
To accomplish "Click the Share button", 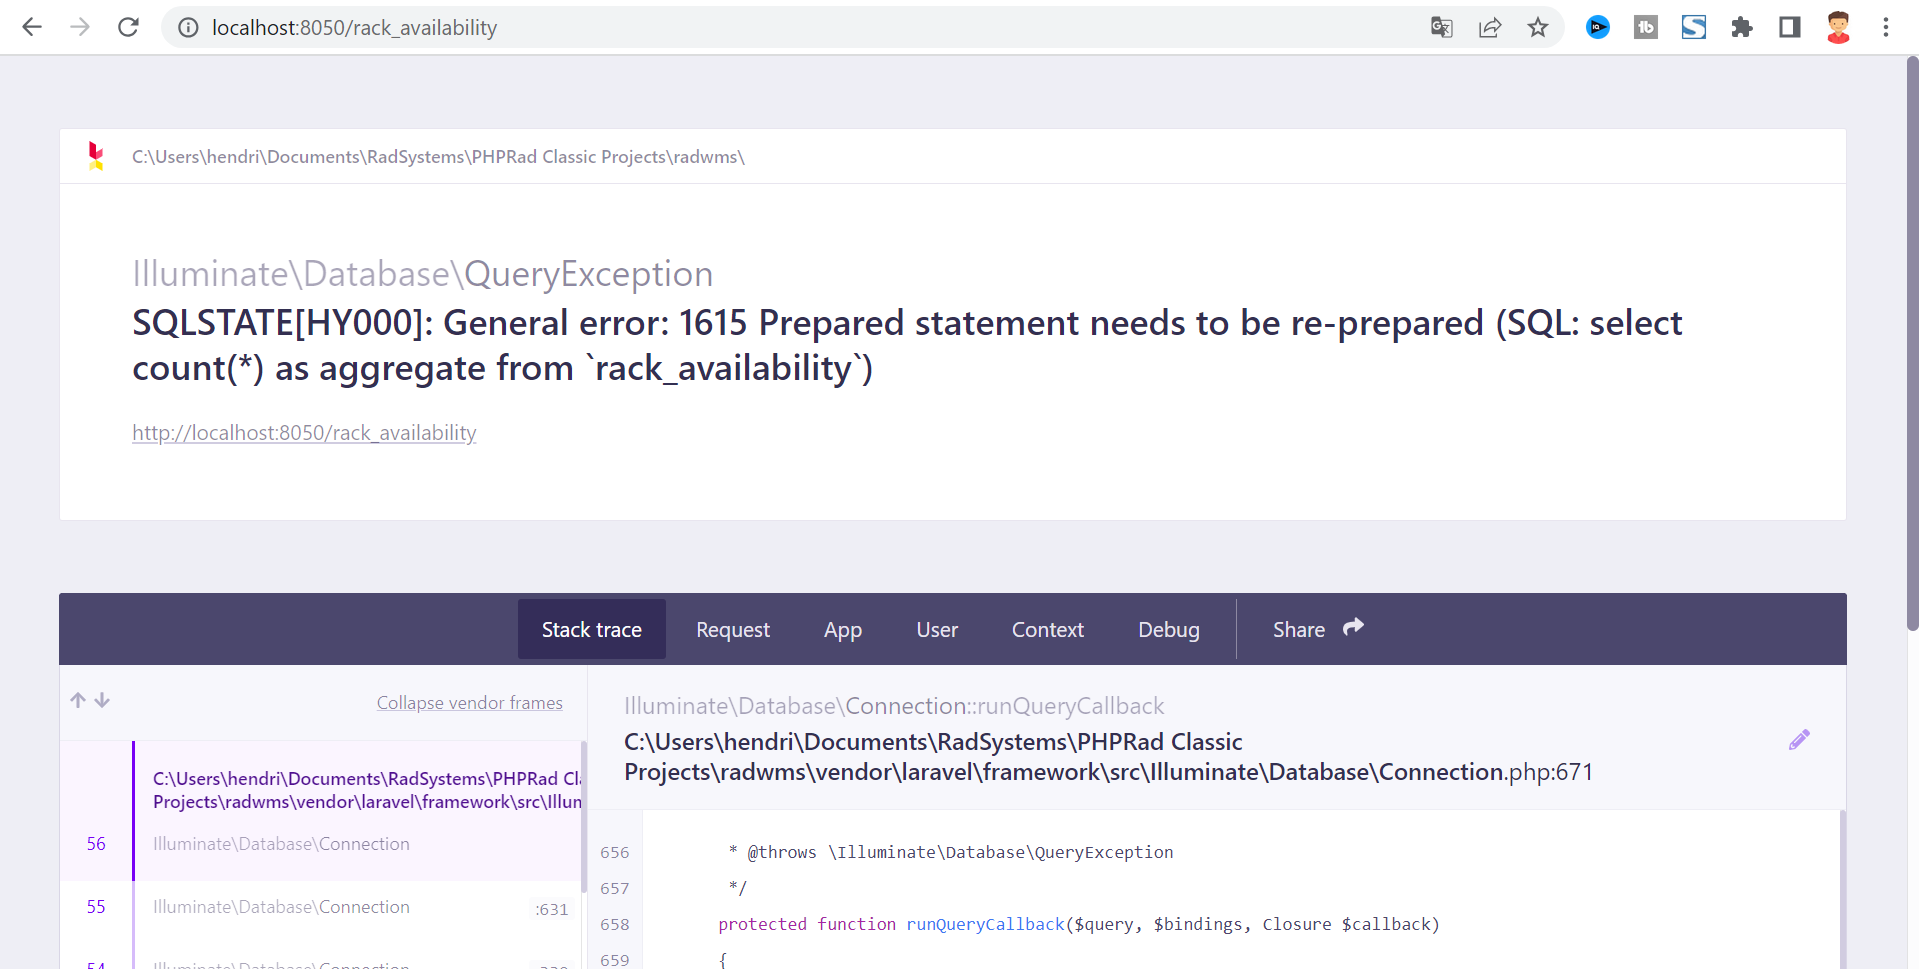I will 1317,630.
